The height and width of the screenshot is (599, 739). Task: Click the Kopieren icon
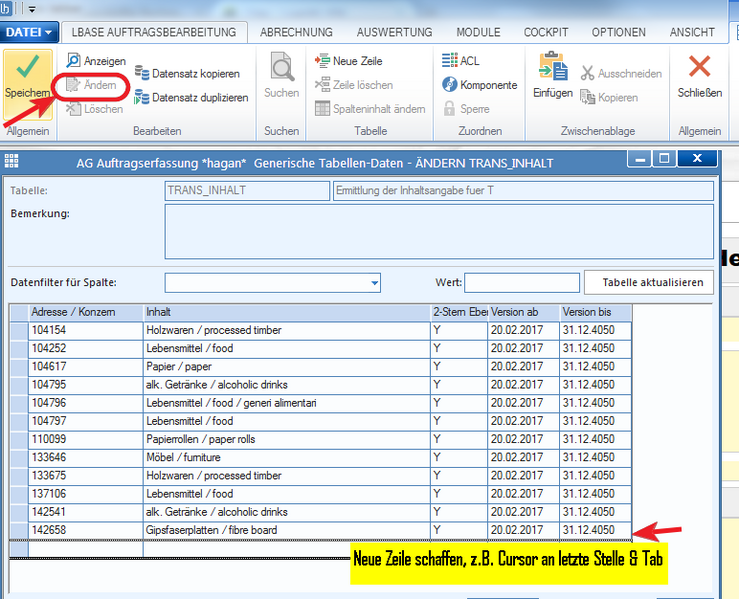click(587, 97)
